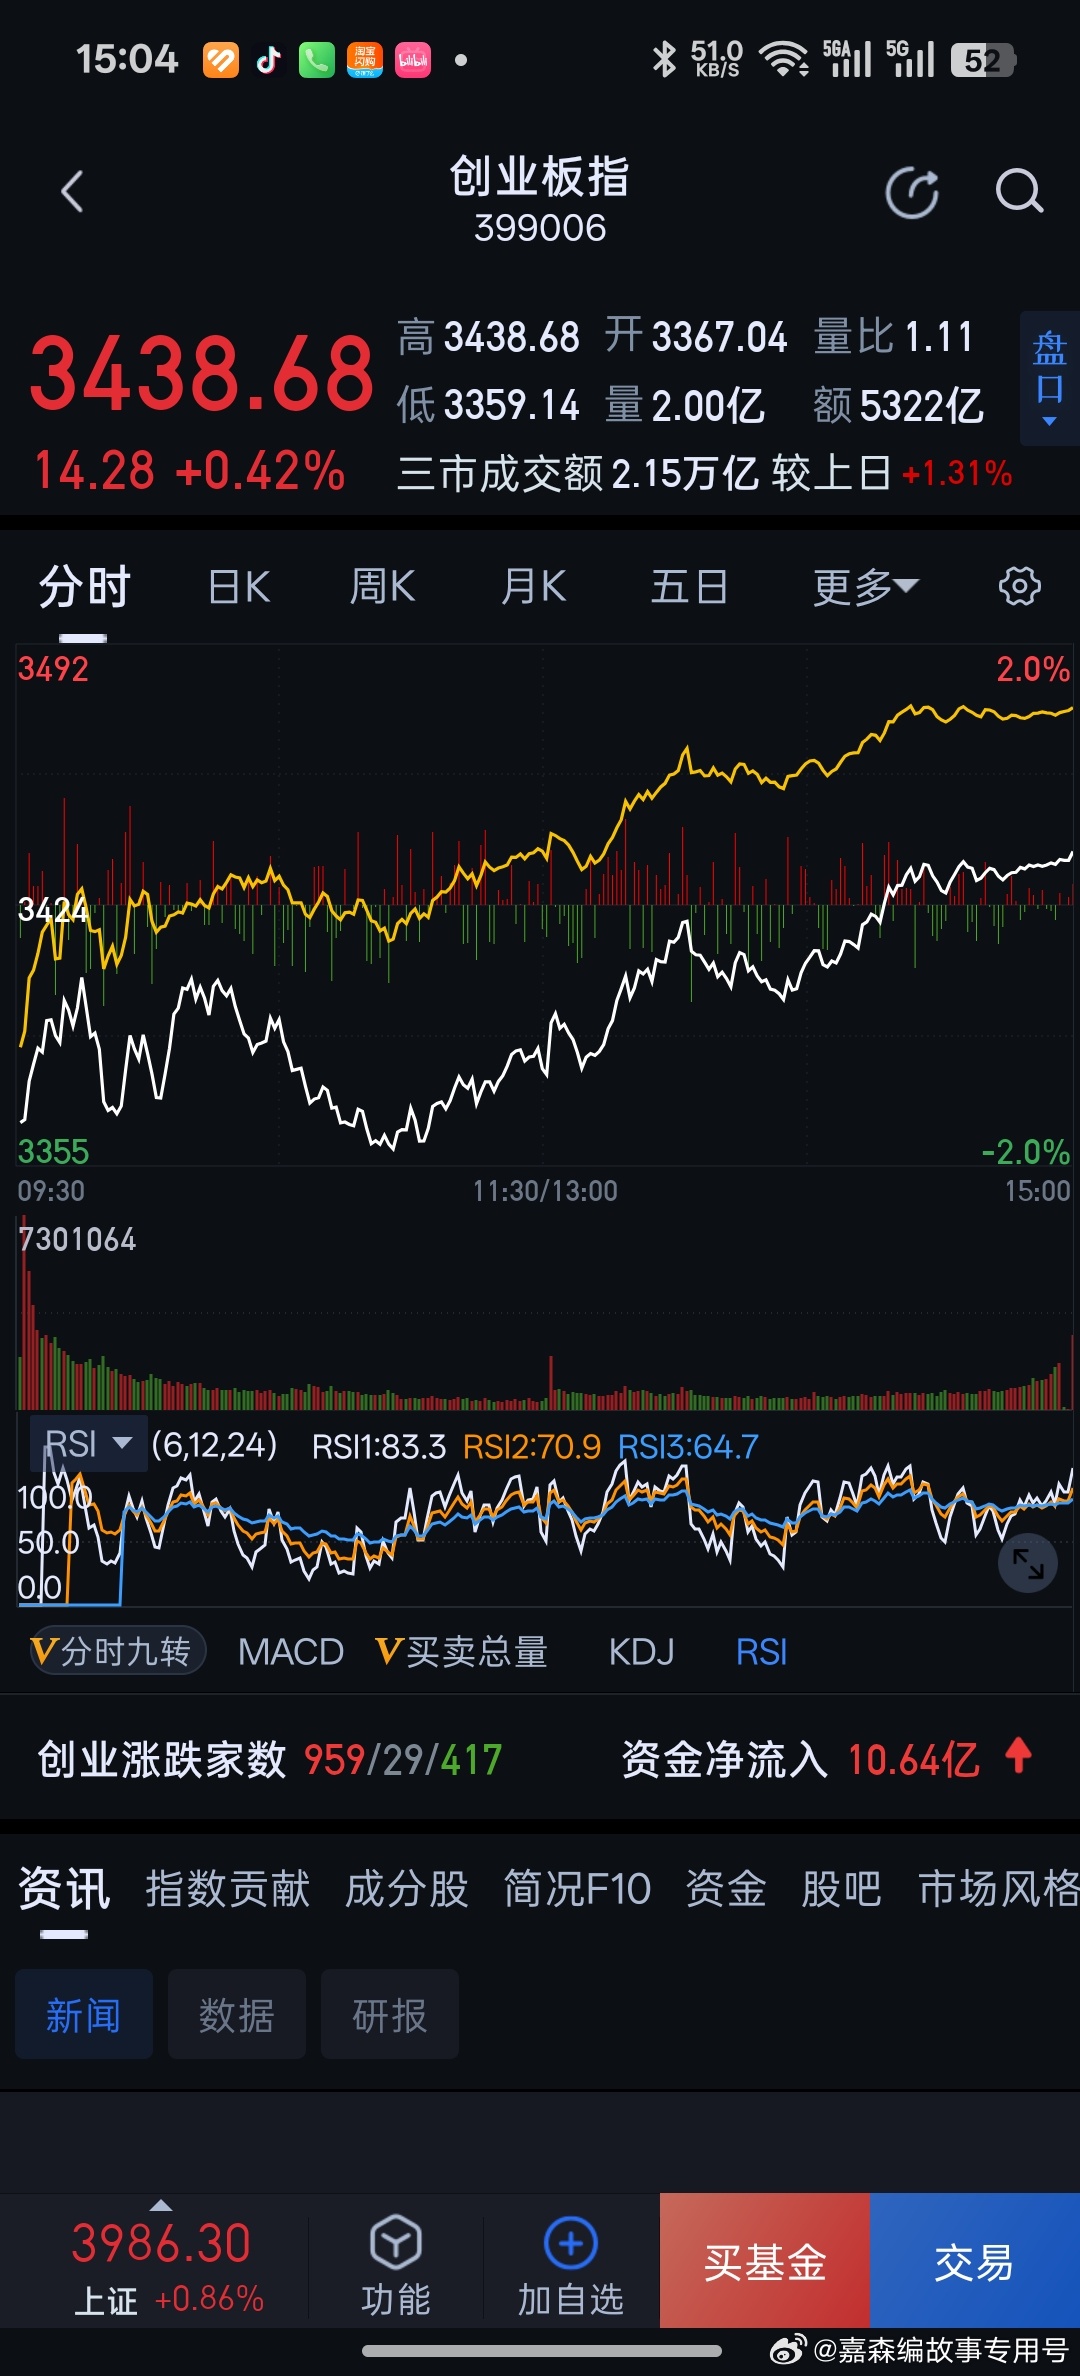Add to watchlist plus icon

point(570,2243)
